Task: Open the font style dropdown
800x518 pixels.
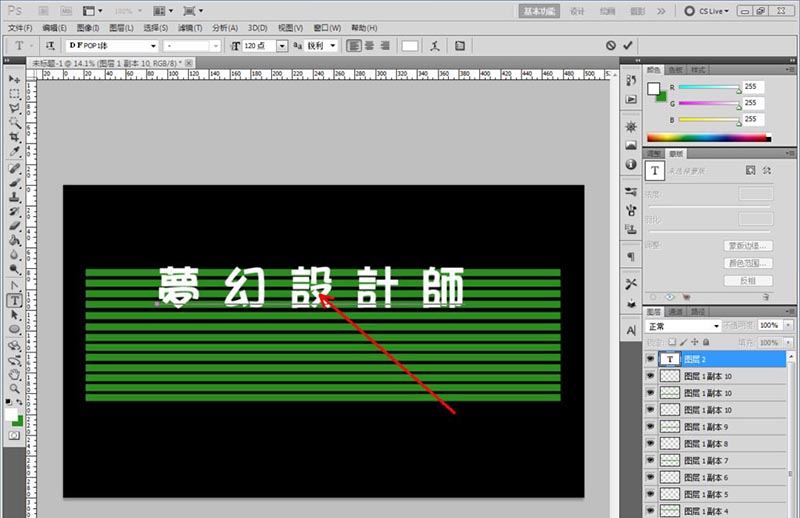Action: pyautogui.click(x=216, y=46)
